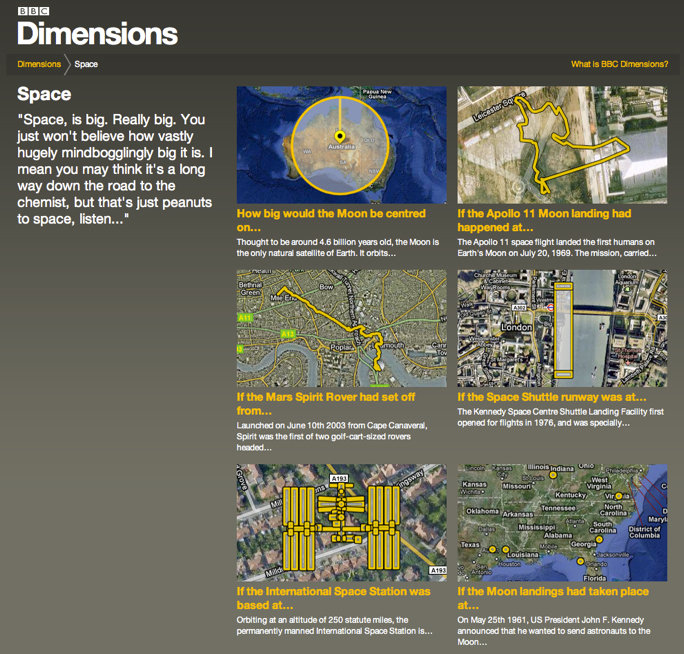
Task: Open the International Space Station overlay thumbnail
Action: click(342, 523)
